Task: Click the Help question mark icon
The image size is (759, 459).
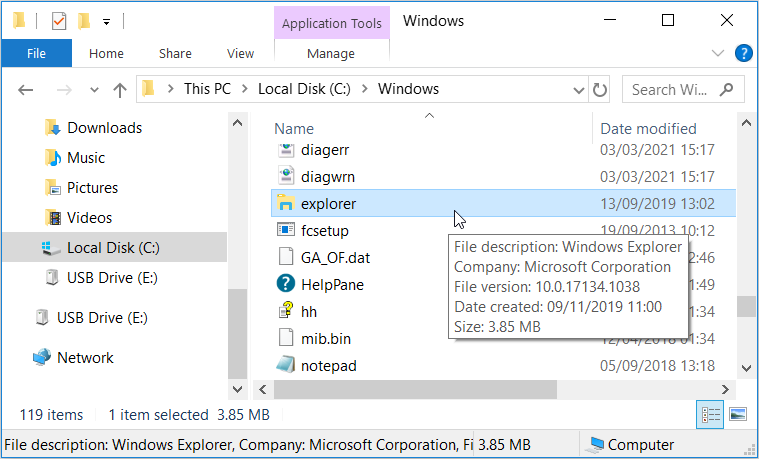Action: tap(743, 53)
